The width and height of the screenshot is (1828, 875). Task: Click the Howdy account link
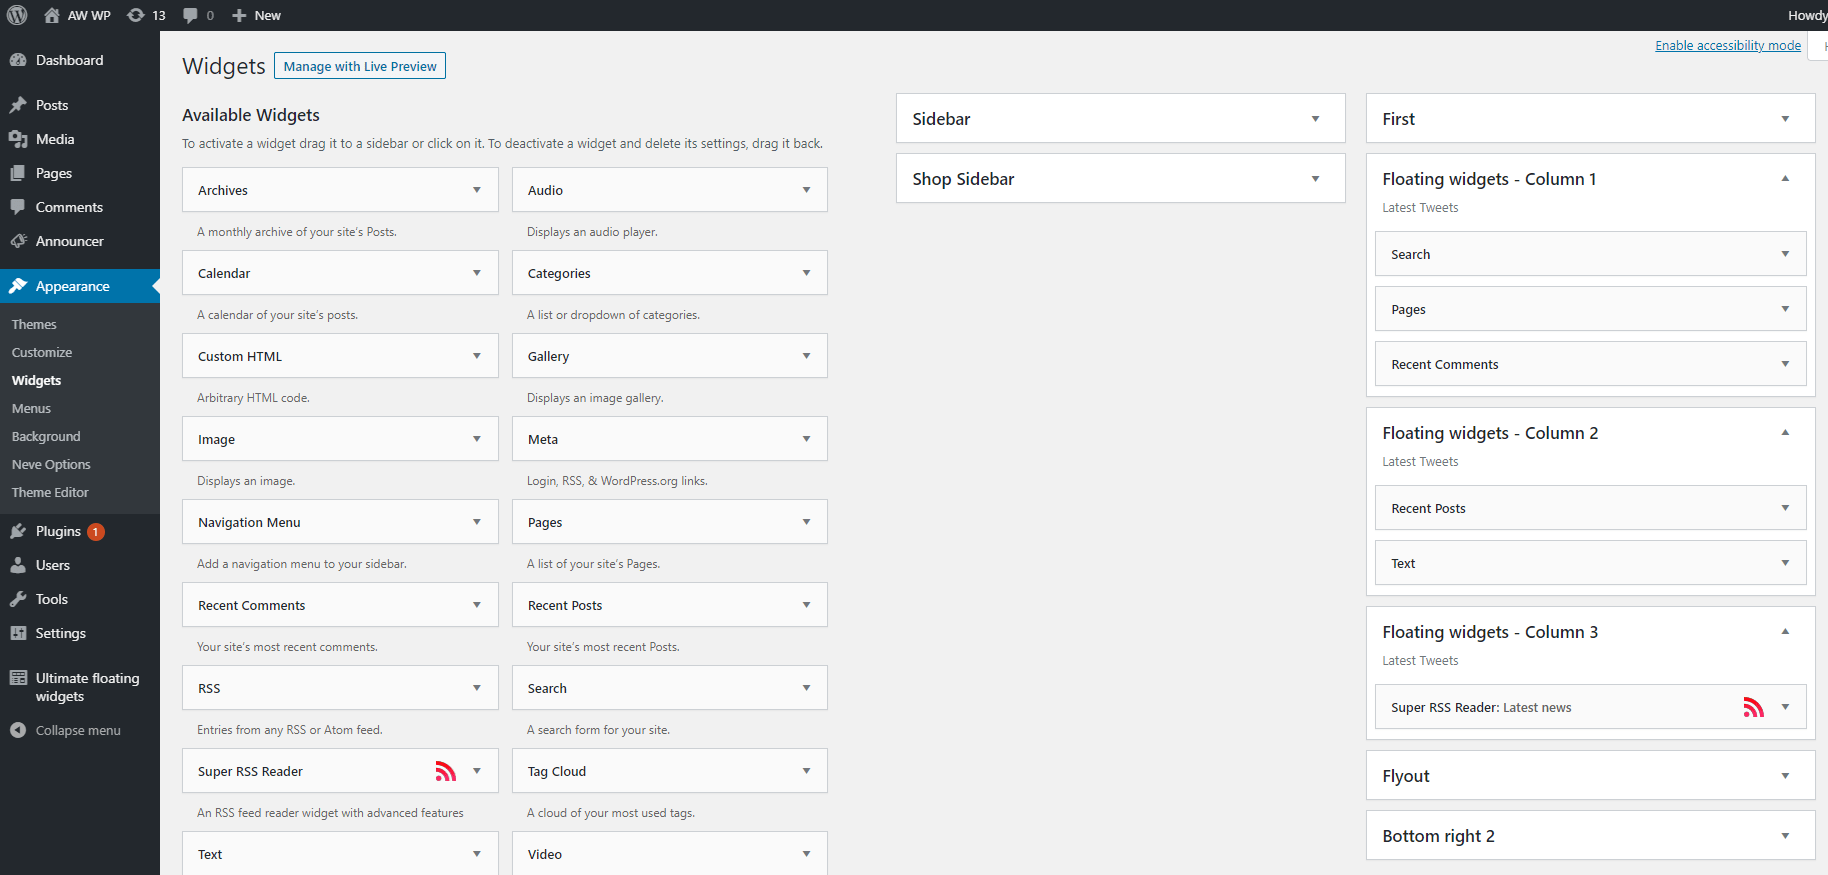coord(1808,15)
